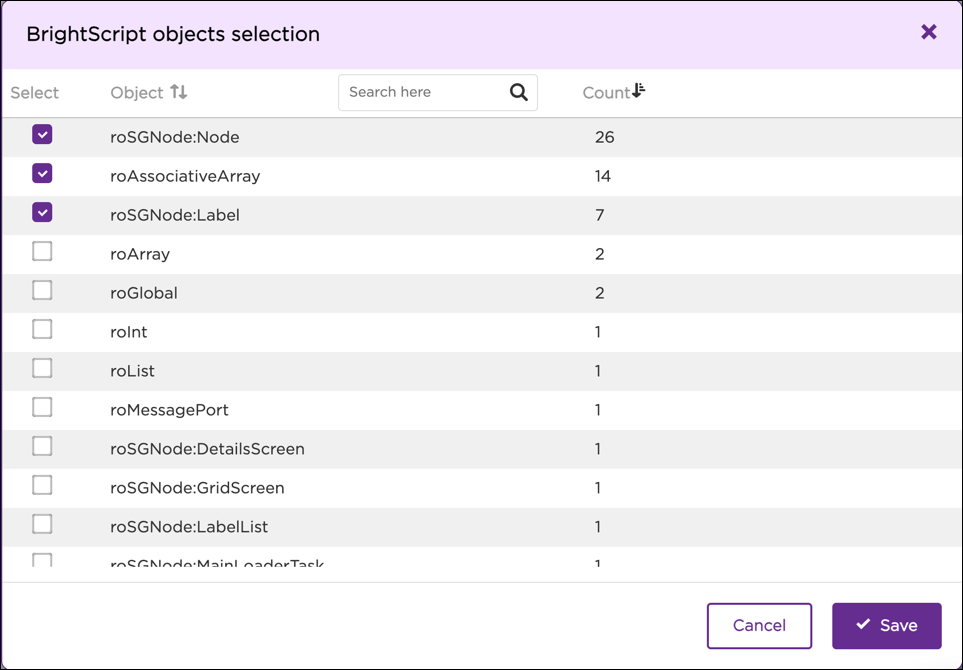Image resolution: width=963 pixels, height=670 pixels.
Task: Enable the roSGNode:GridScreen checkbox
Action: click(41, 485)
